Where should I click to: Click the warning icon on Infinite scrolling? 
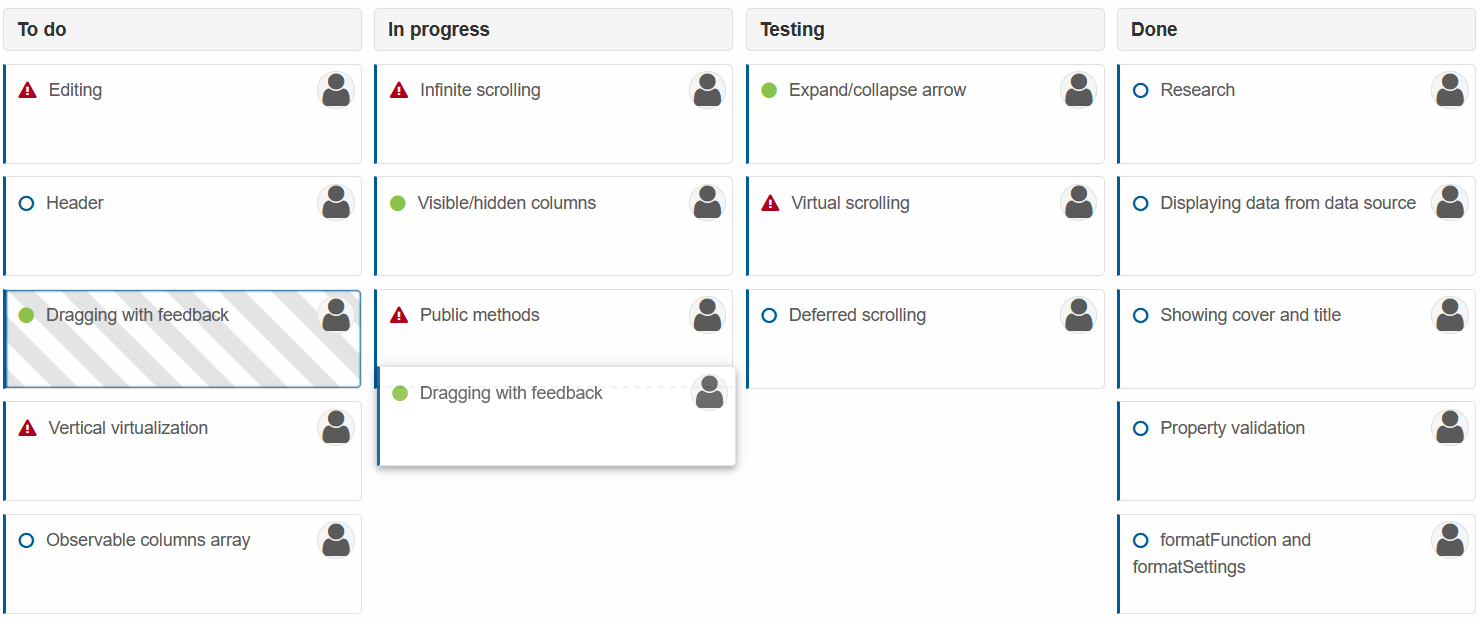click(399, 90)
